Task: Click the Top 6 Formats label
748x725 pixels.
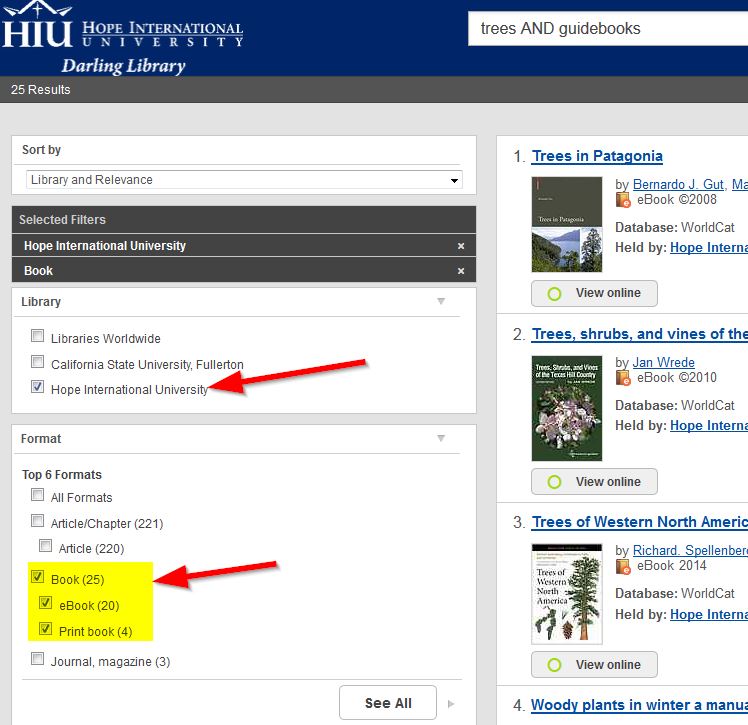Action: click(62, 475)
